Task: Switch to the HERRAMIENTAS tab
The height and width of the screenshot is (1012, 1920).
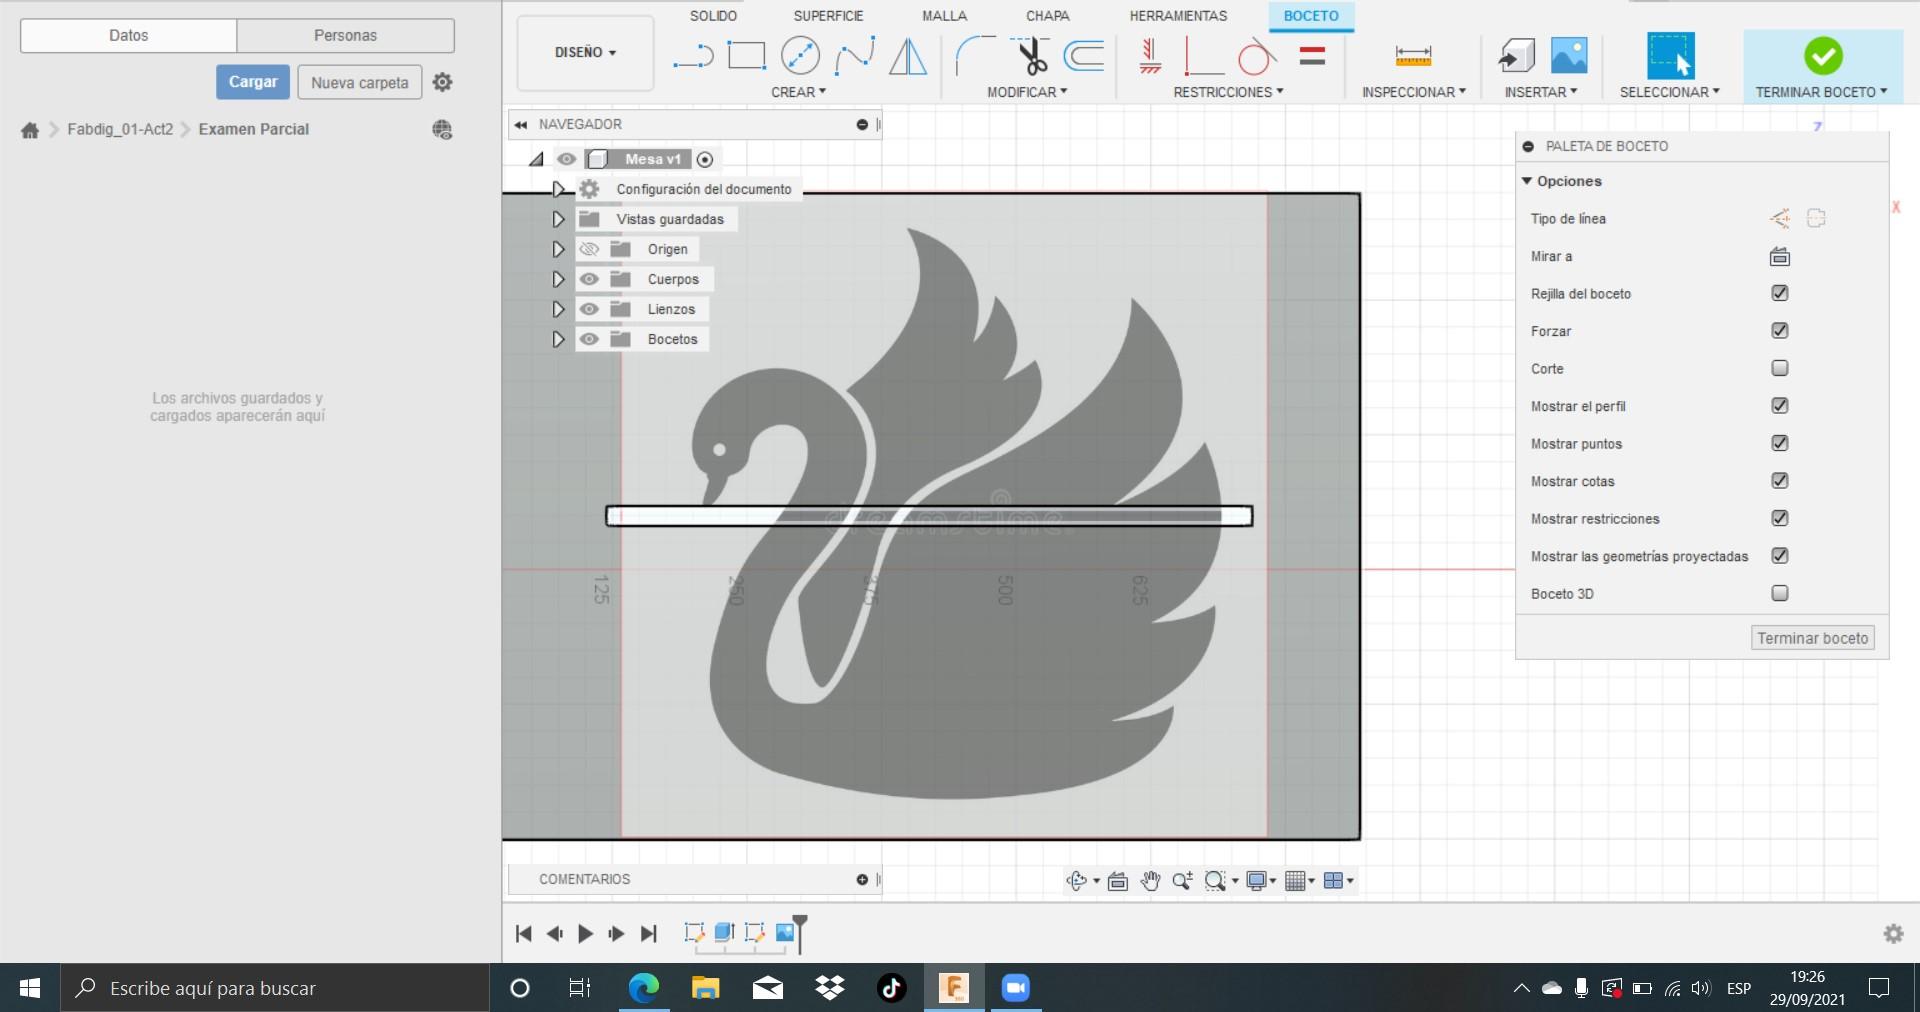Action: tap(1178, 16)
